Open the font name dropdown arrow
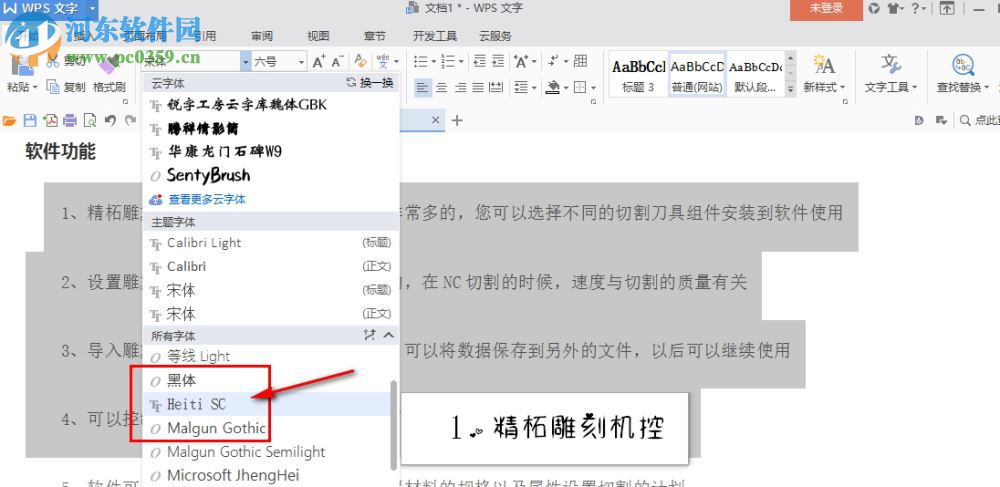1000x487 pixels. [246, 61]
